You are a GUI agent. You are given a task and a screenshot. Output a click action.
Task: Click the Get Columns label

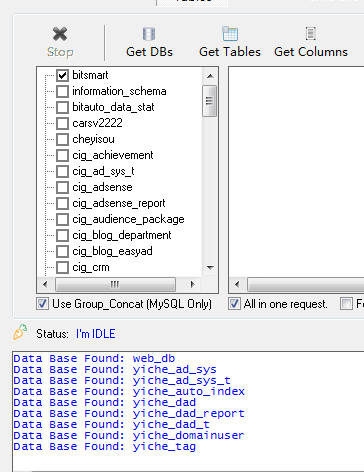(311, 52)
